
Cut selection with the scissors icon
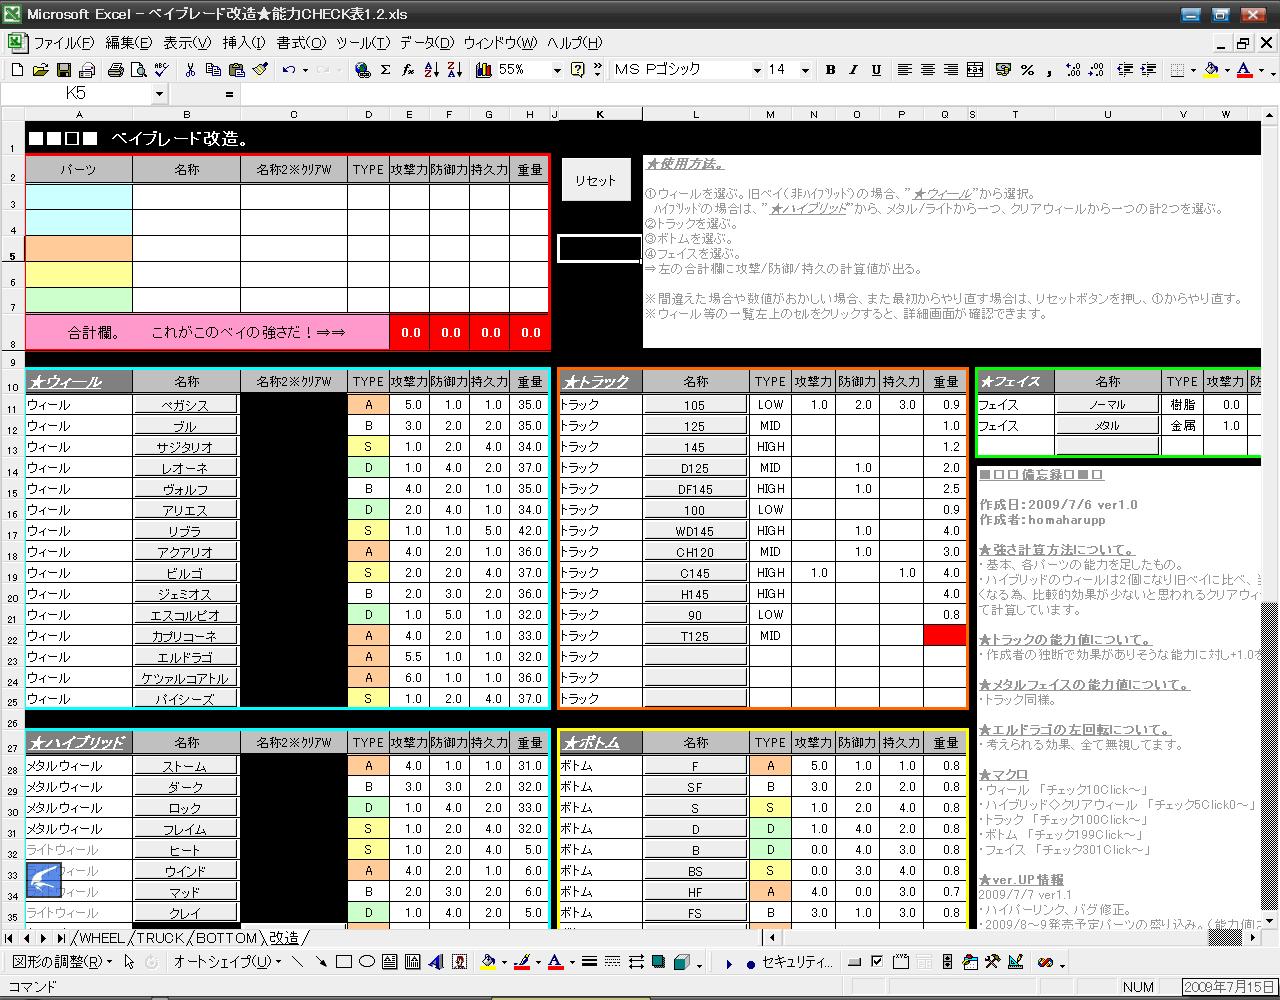tap(190, 70)
